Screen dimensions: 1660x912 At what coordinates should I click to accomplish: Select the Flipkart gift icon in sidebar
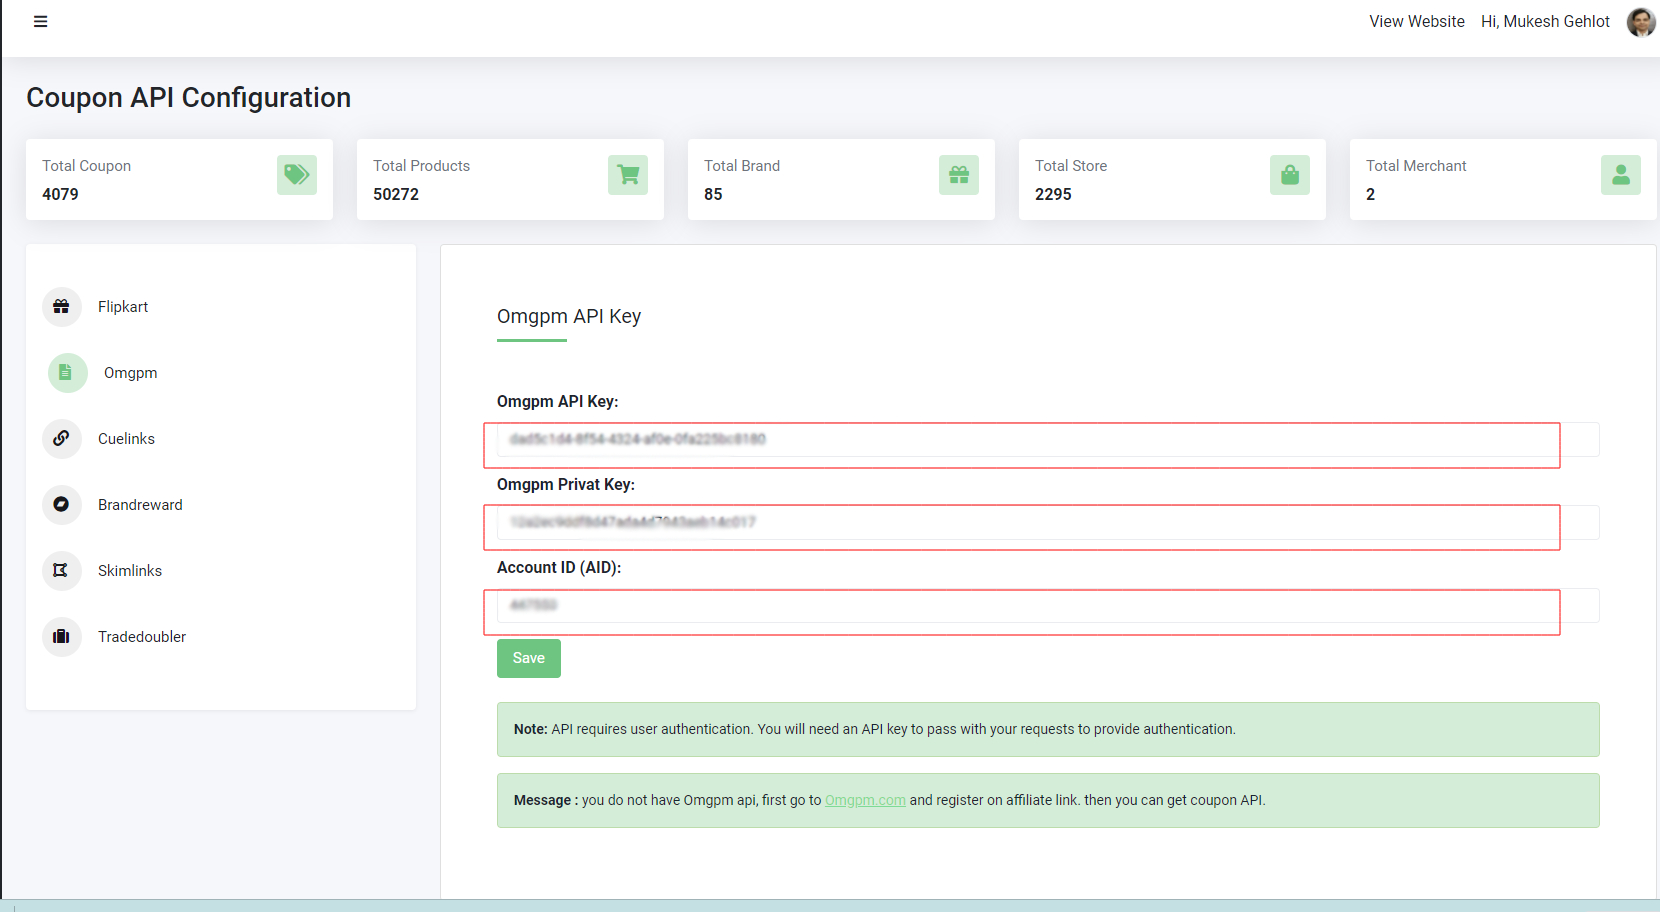(62, 307)
